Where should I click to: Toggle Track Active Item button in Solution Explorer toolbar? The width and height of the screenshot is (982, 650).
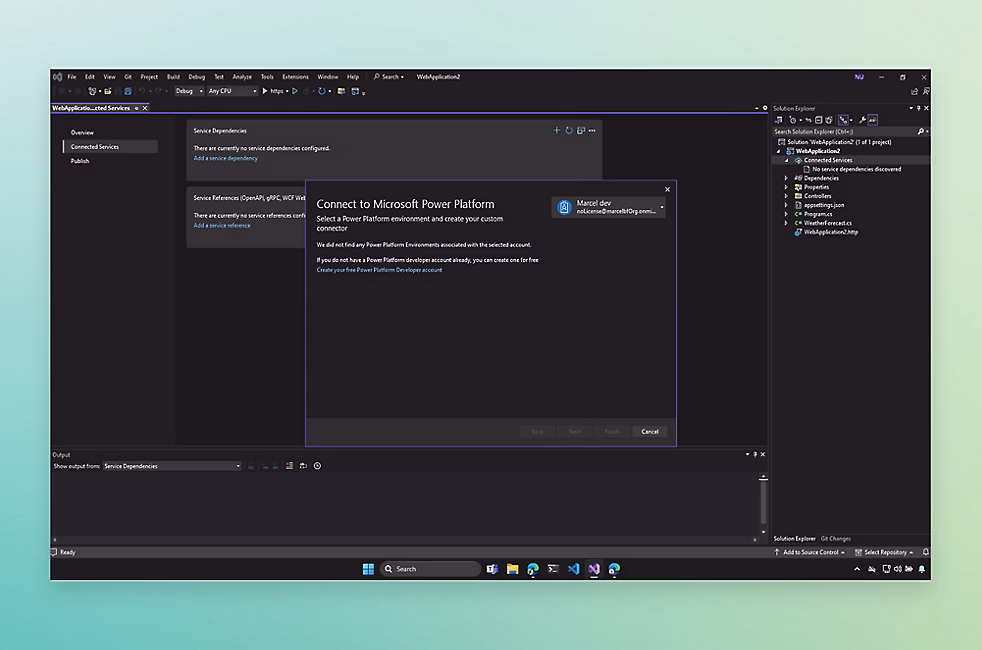tap(843, 120)
